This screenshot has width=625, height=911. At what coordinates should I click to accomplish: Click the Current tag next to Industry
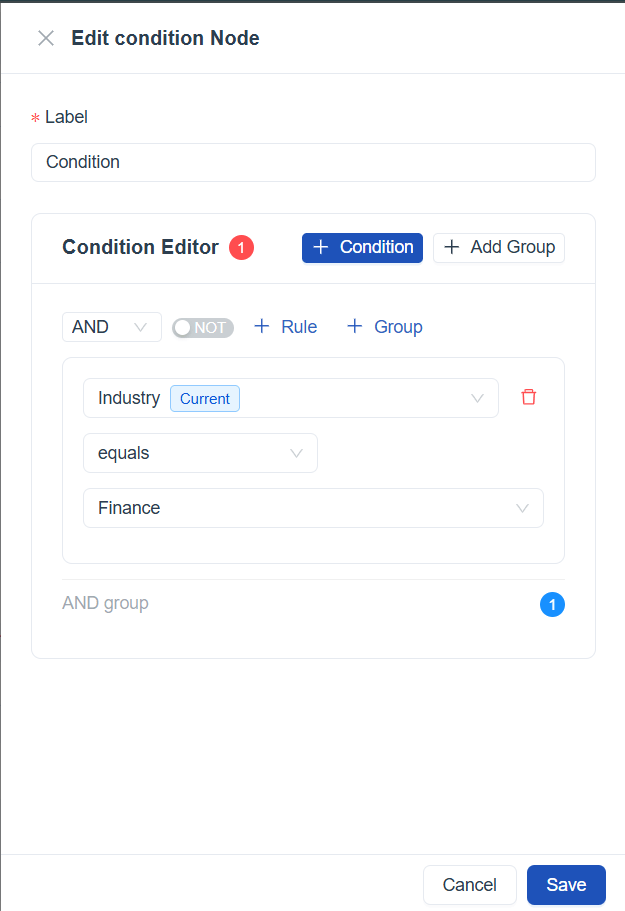(x=205, y=398)
